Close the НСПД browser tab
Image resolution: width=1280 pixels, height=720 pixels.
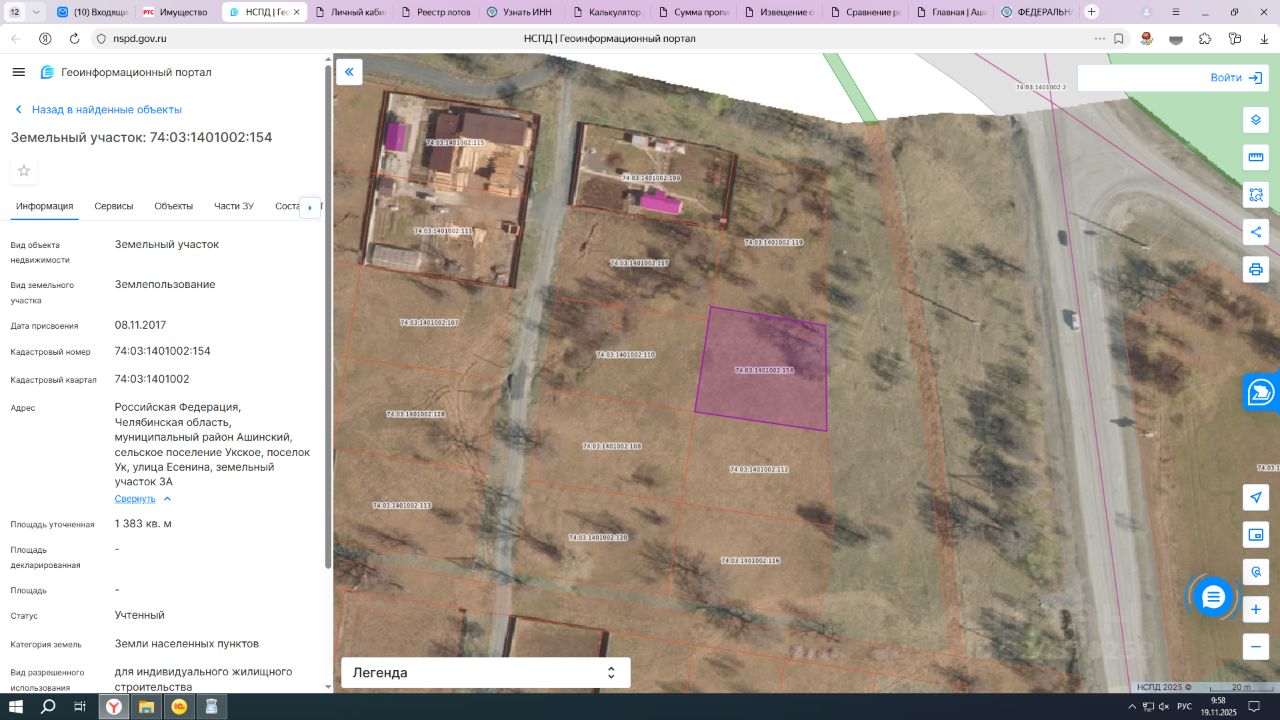[x=297, y=12]
